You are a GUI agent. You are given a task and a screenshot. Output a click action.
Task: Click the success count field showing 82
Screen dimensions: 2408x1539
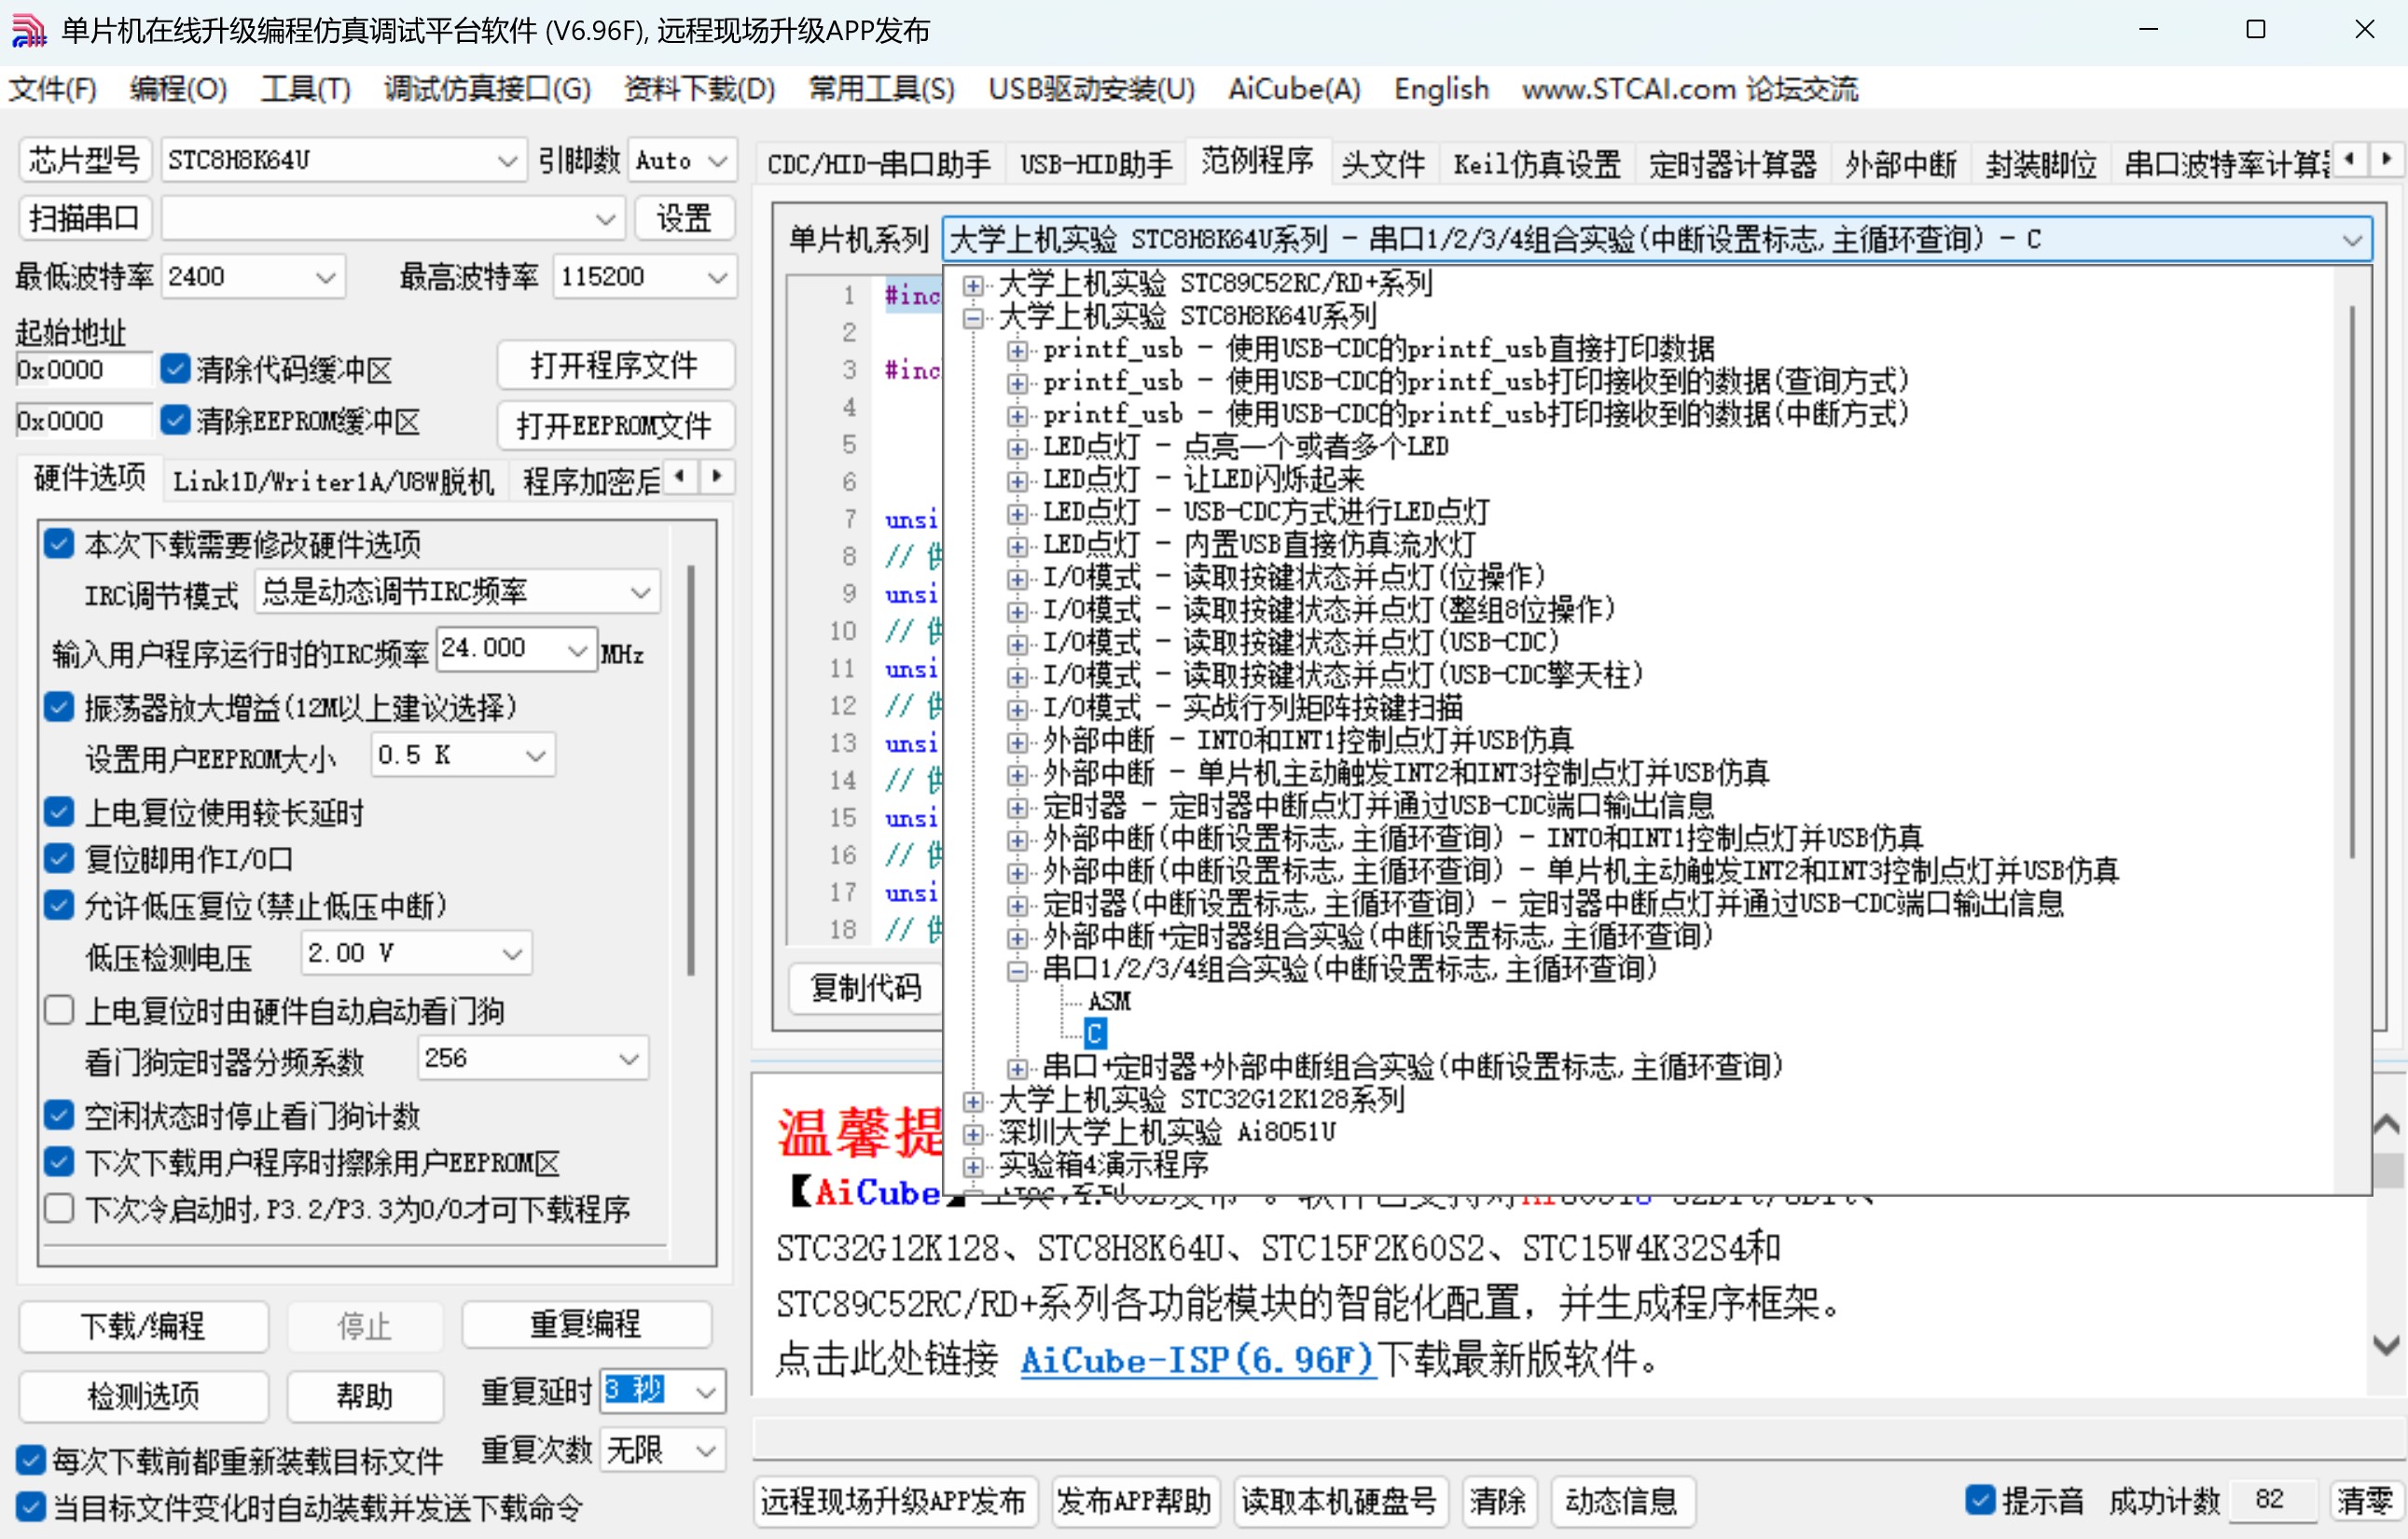pos(2272,1500)
